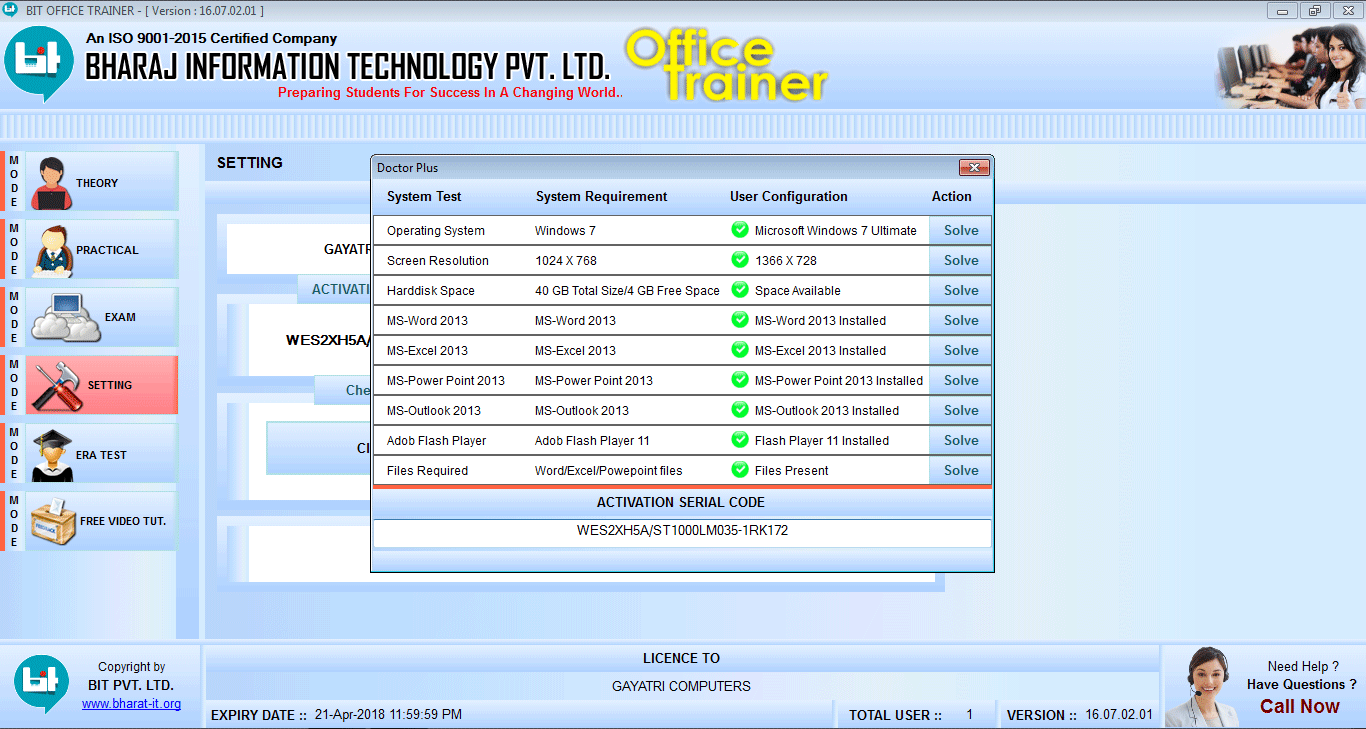Click the support agent headset image
This screenshot has height=729, width=1366.
point(1202,687)
